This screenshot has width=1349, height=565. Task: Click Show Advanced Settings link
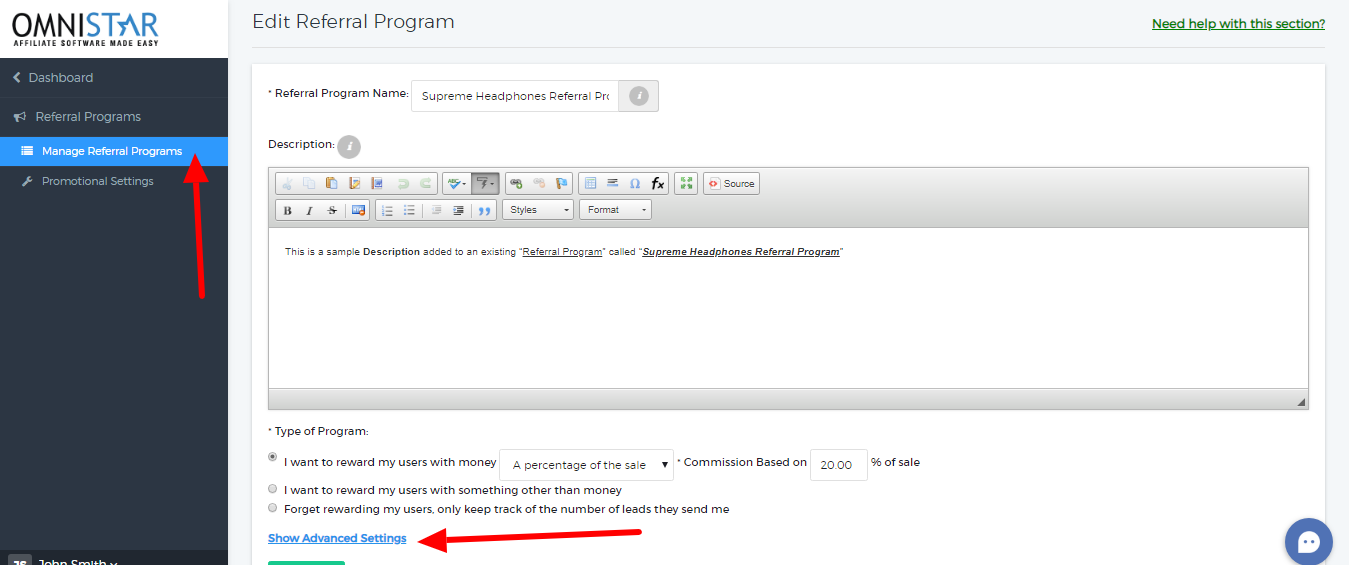pyautogui.click(x=337, y=538)
